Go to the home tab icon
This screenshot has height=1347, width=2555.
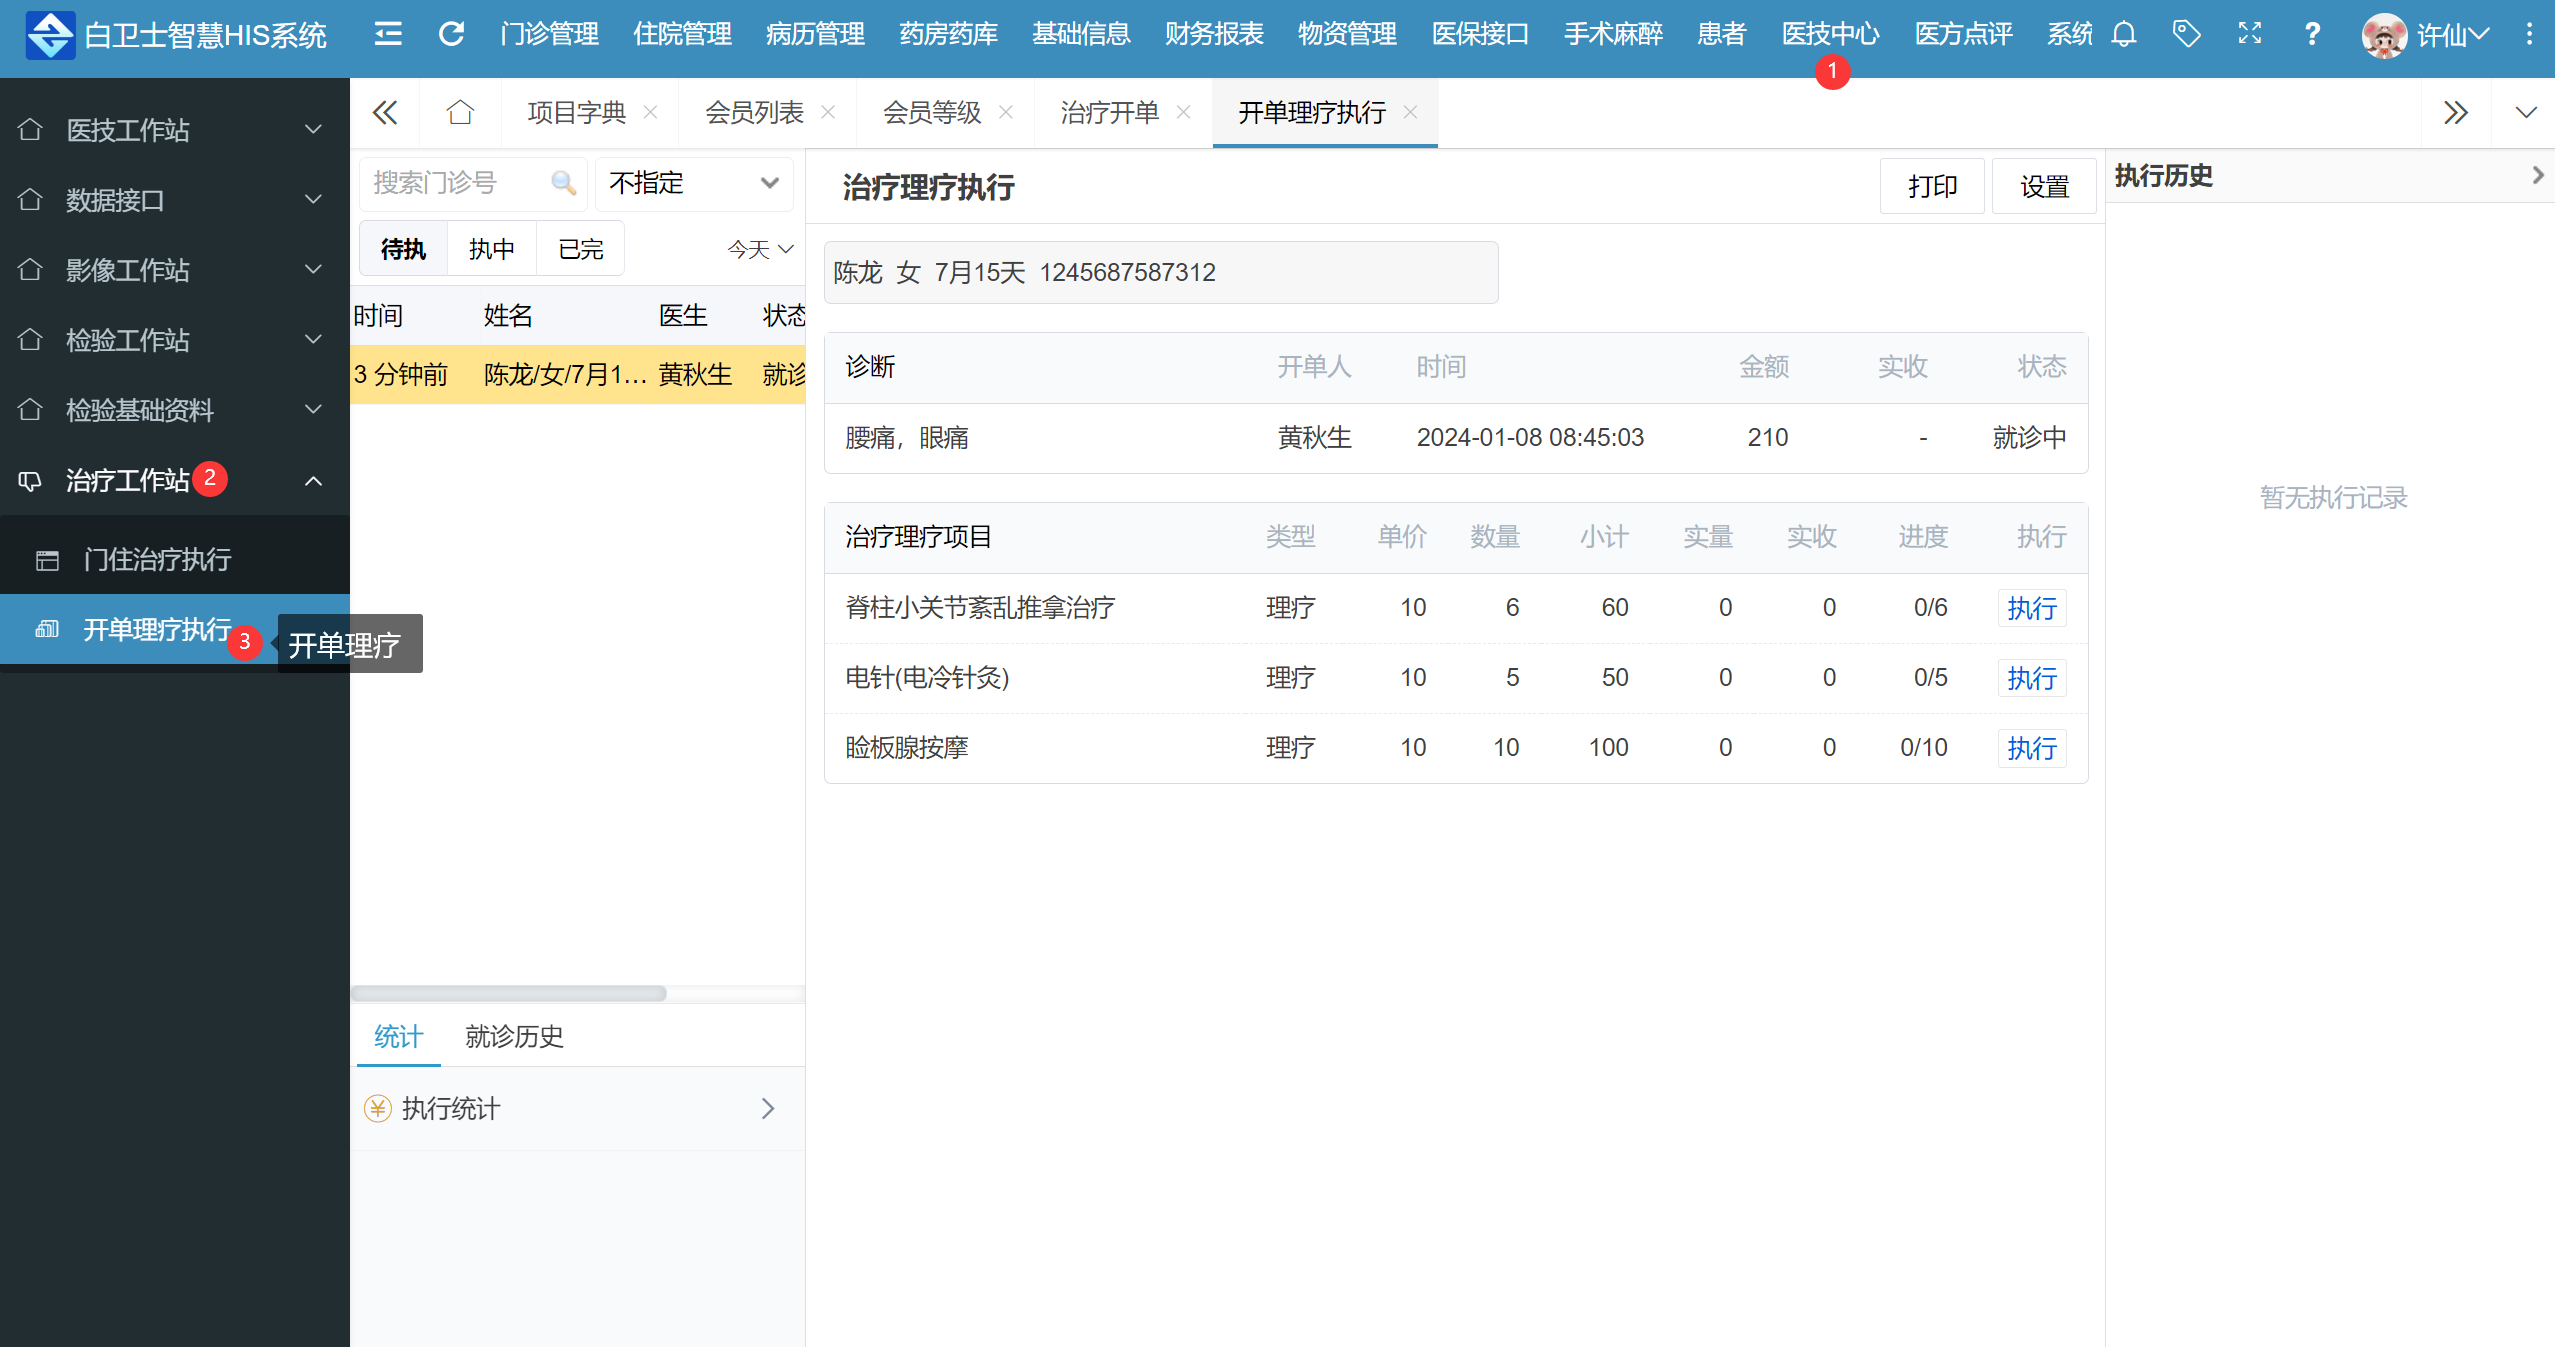tap(460, 112)
